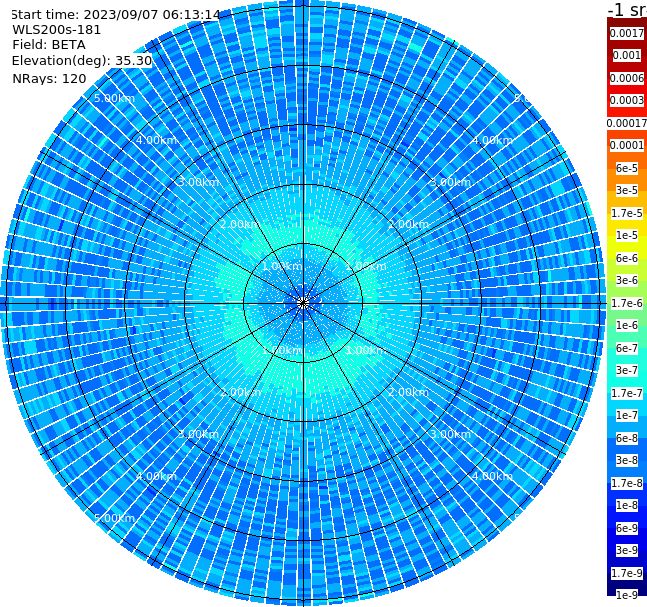Click the NRays: 120 label
Image resolution: width=647 pixels, height=607 pixels.
pyautogui.click(x=49, y=78)
